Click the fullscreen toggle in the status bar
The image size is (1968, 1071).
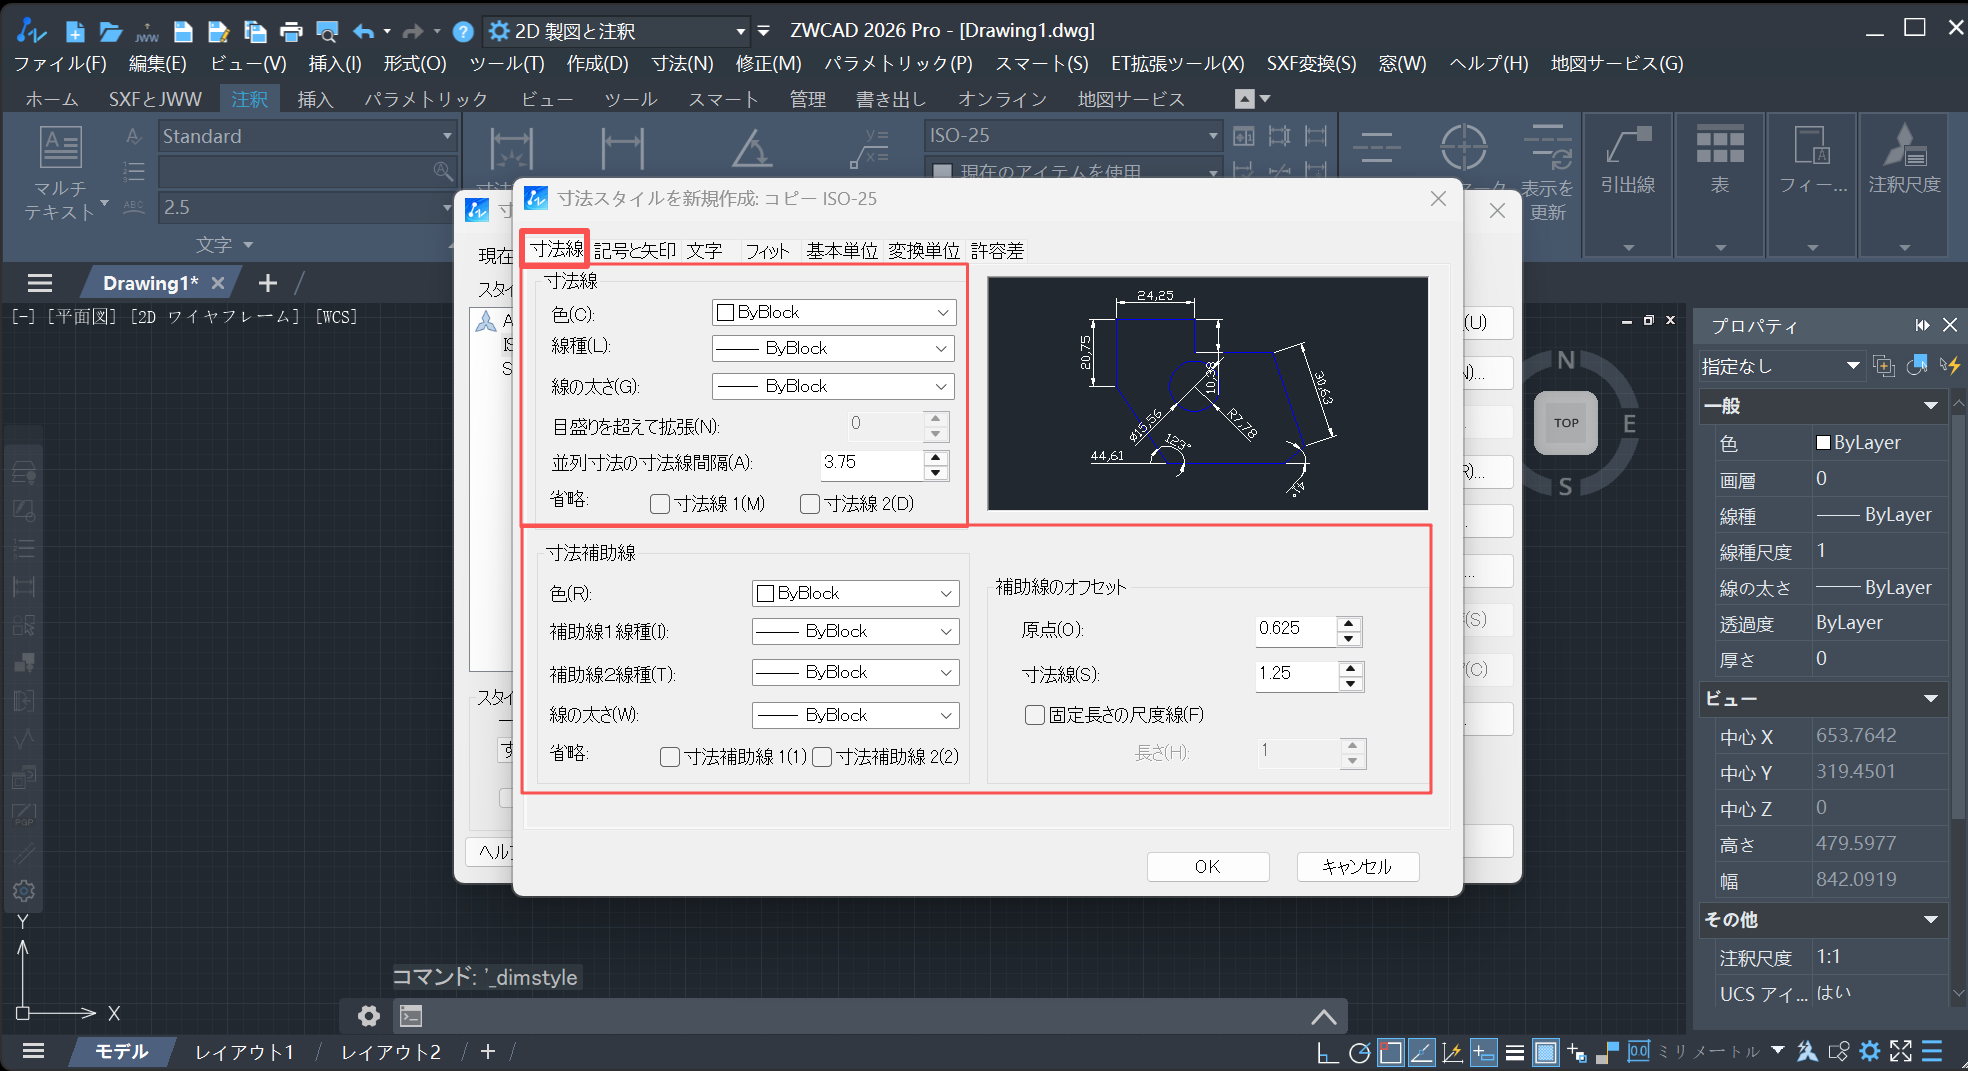[1899, 1052]
